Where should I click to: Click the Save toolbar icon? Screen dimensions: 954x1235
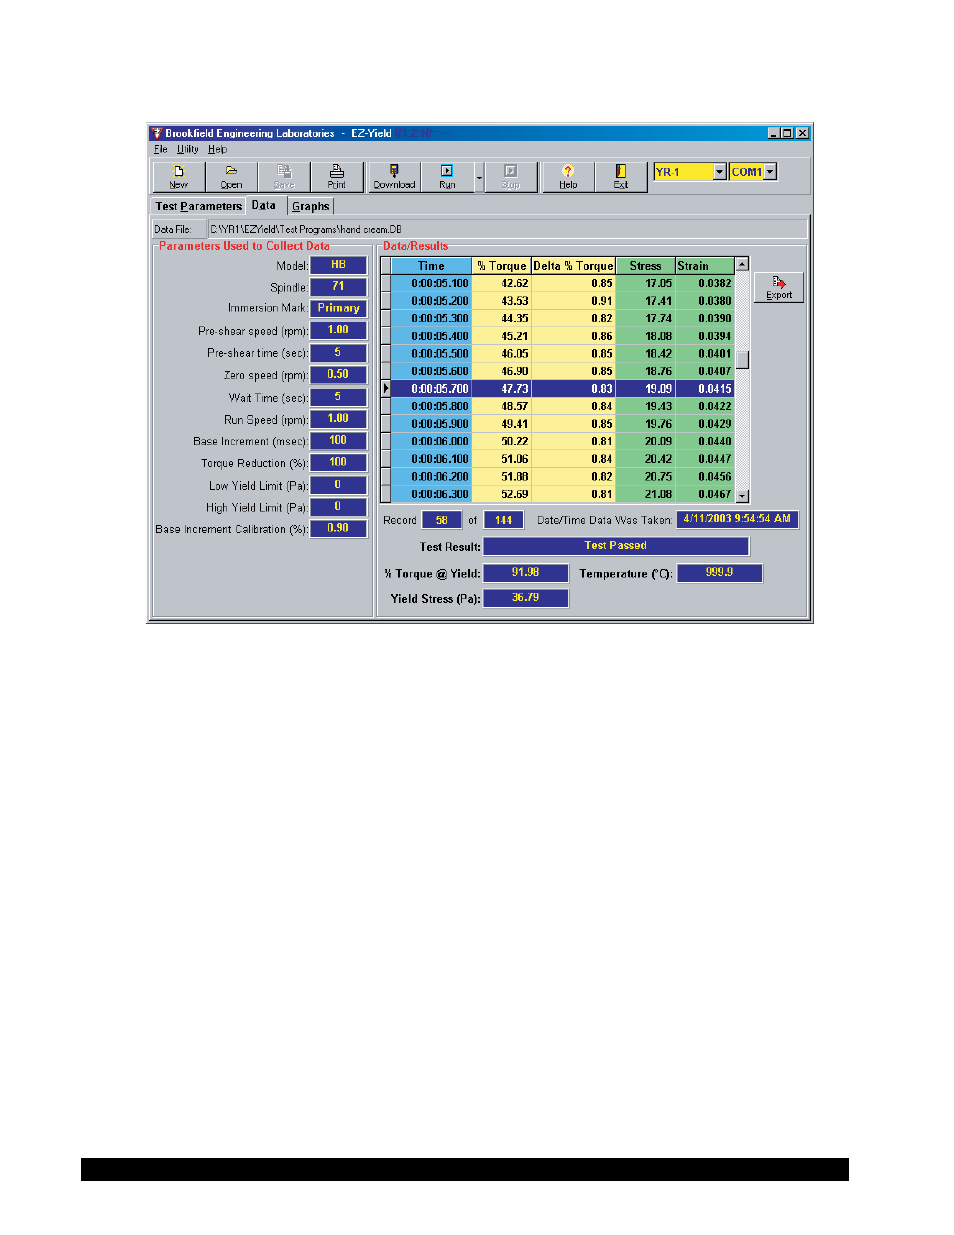pyautogui.click(x=284, y=177)
